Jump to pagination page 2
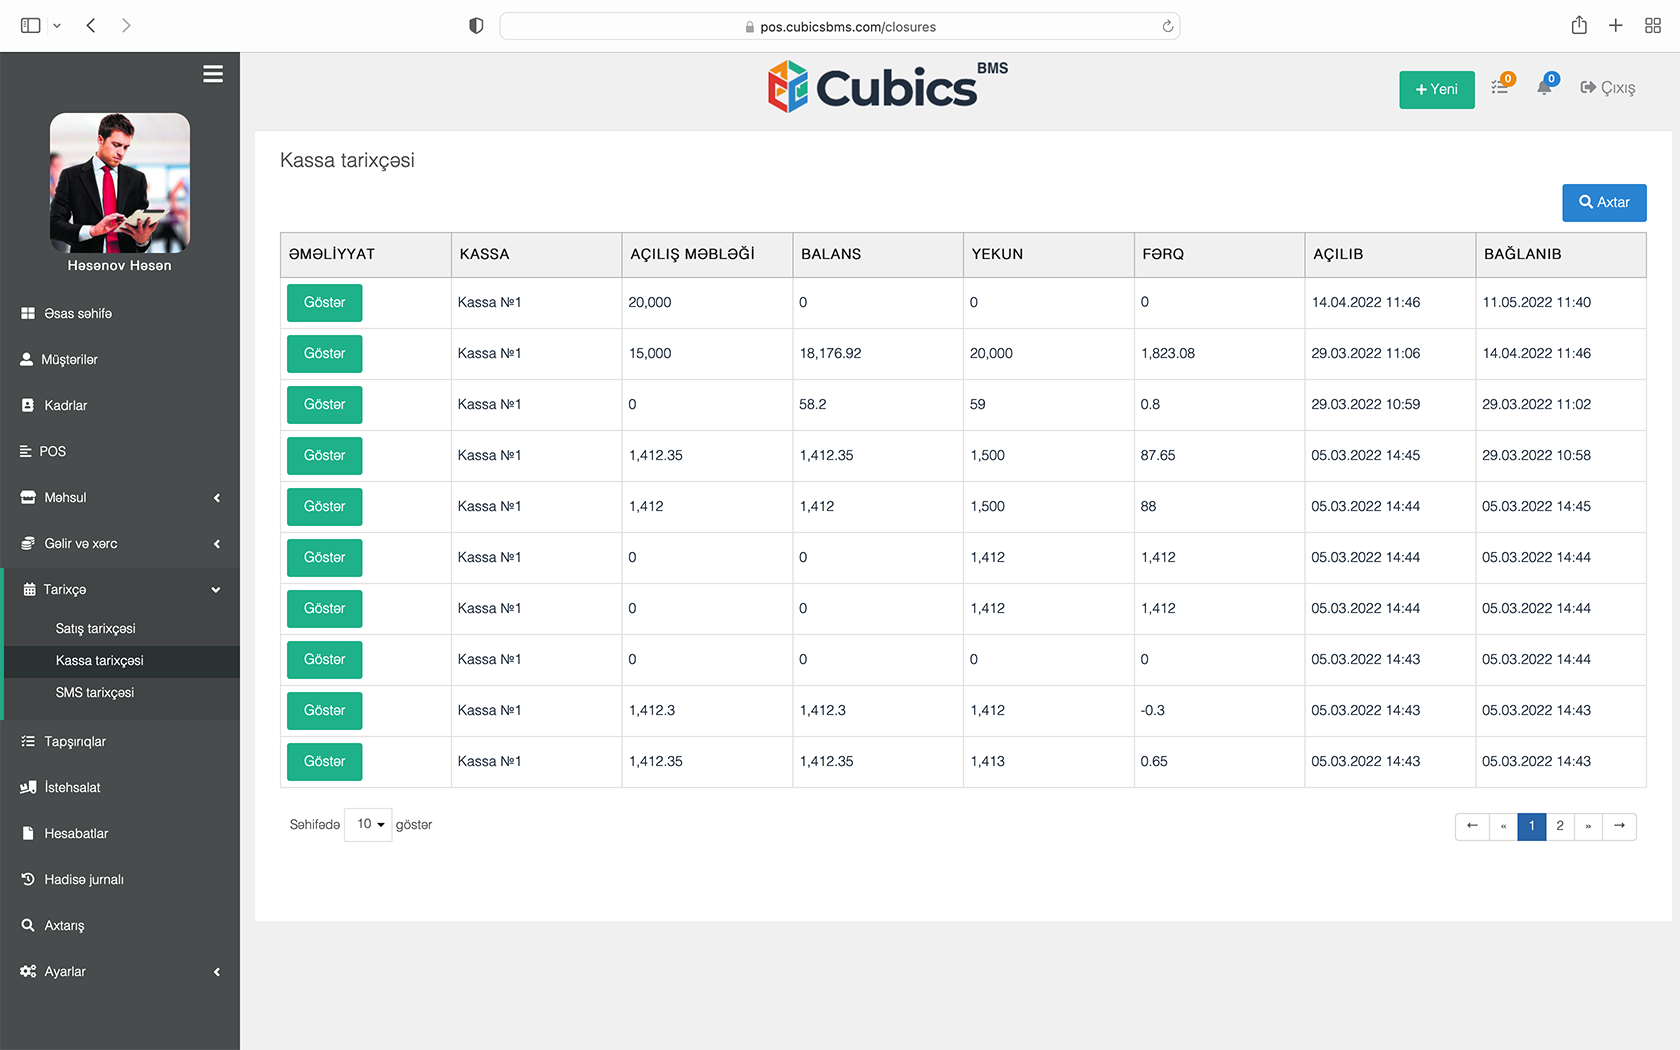Image resolution: width=1680 pixels, height=1050 pixels. tap(1560, 826)
